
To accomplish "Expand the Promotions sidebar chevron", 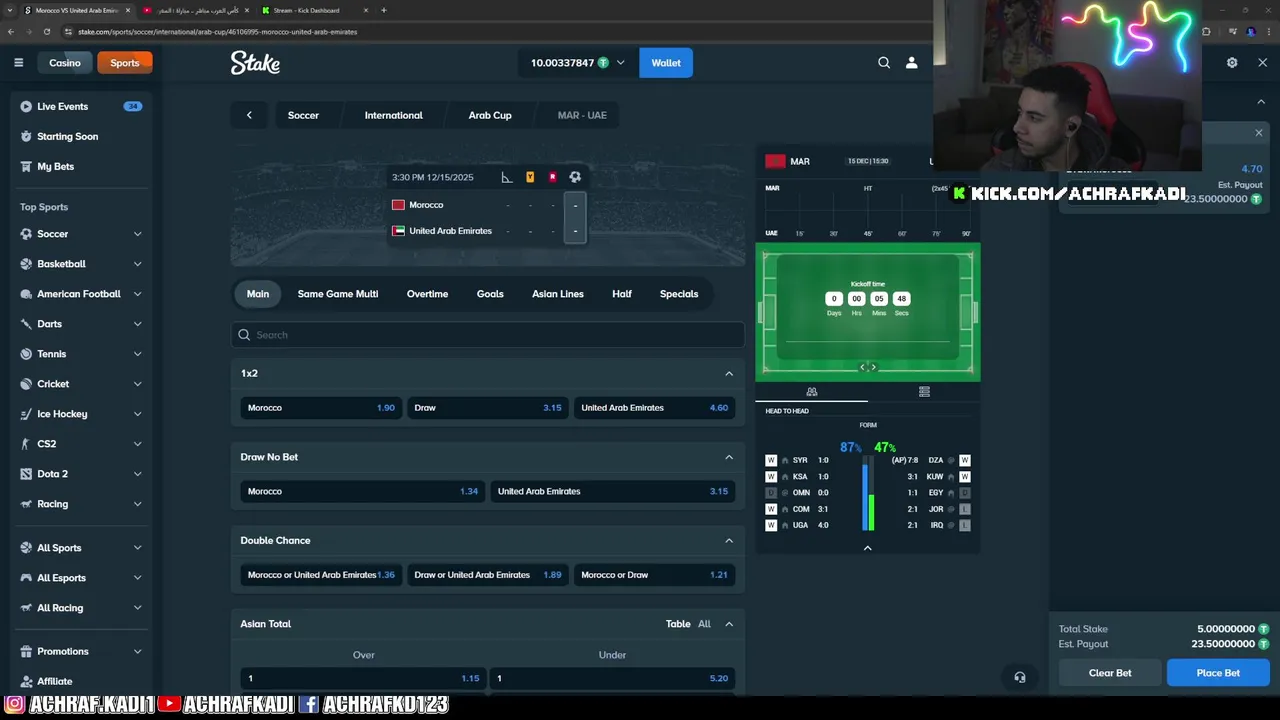I will coord(137,651).
